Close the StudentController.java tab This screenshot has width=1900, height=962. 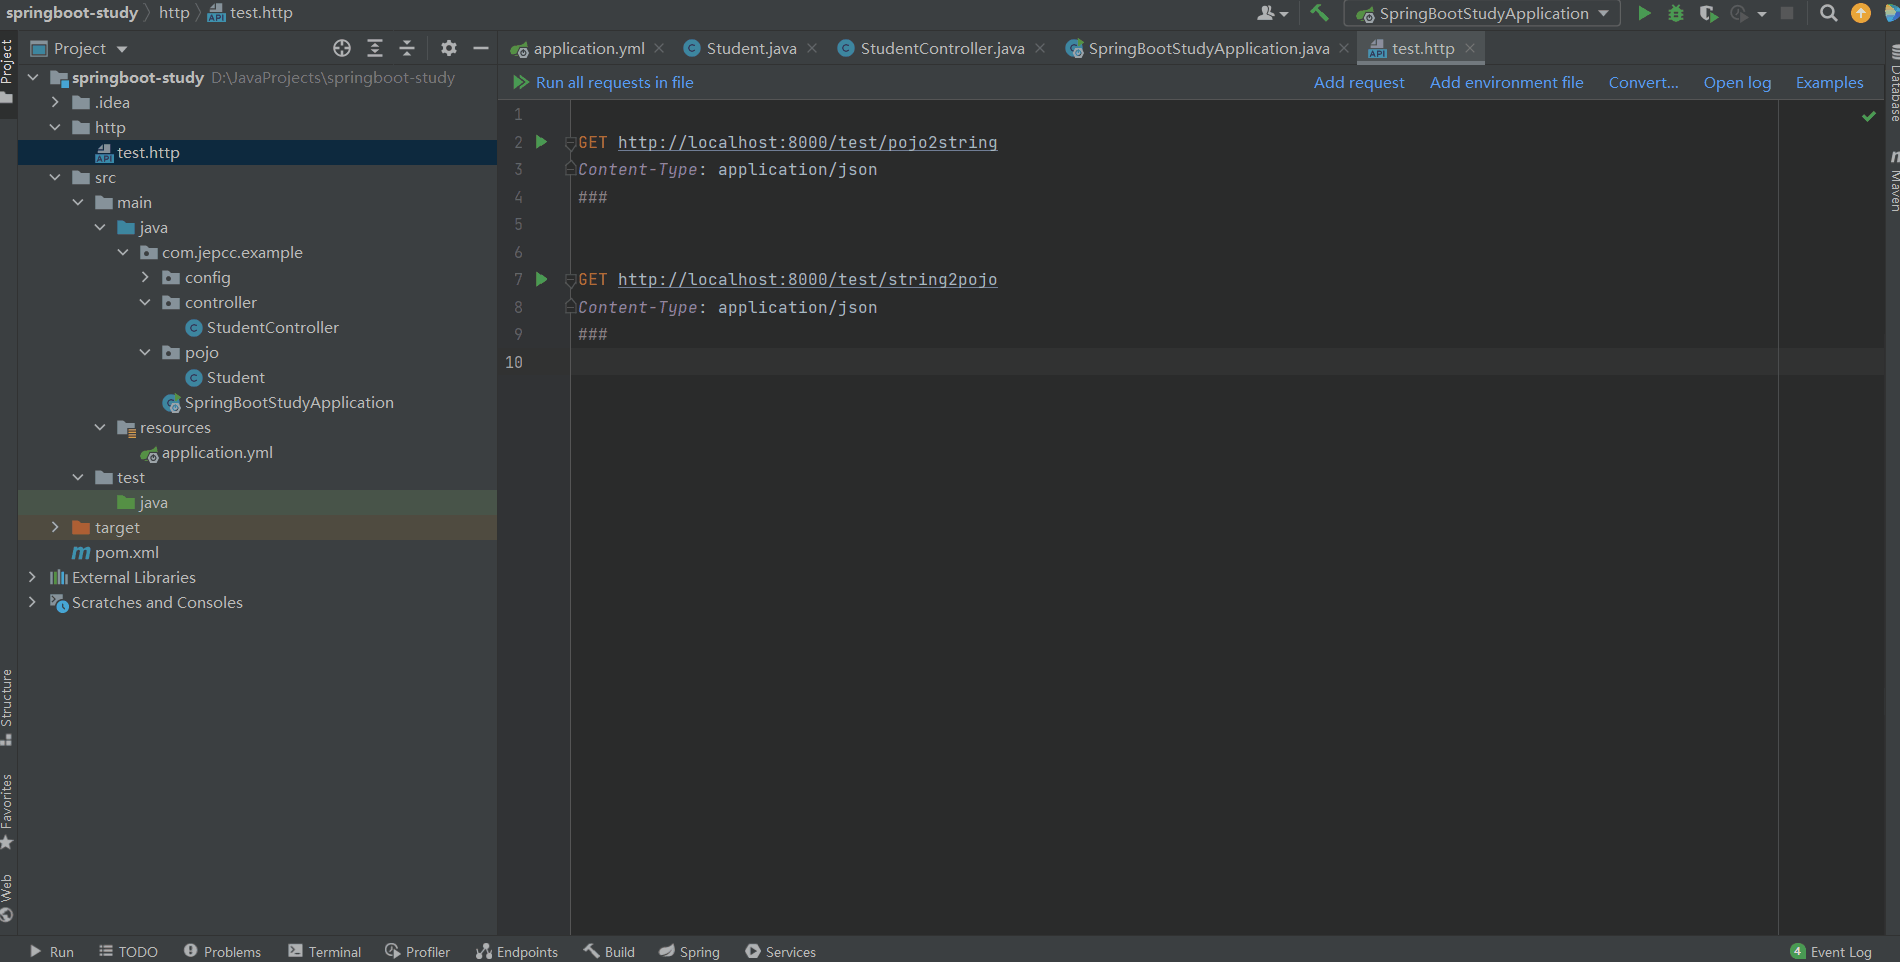pyautogui.click(x=1040, y=48)
